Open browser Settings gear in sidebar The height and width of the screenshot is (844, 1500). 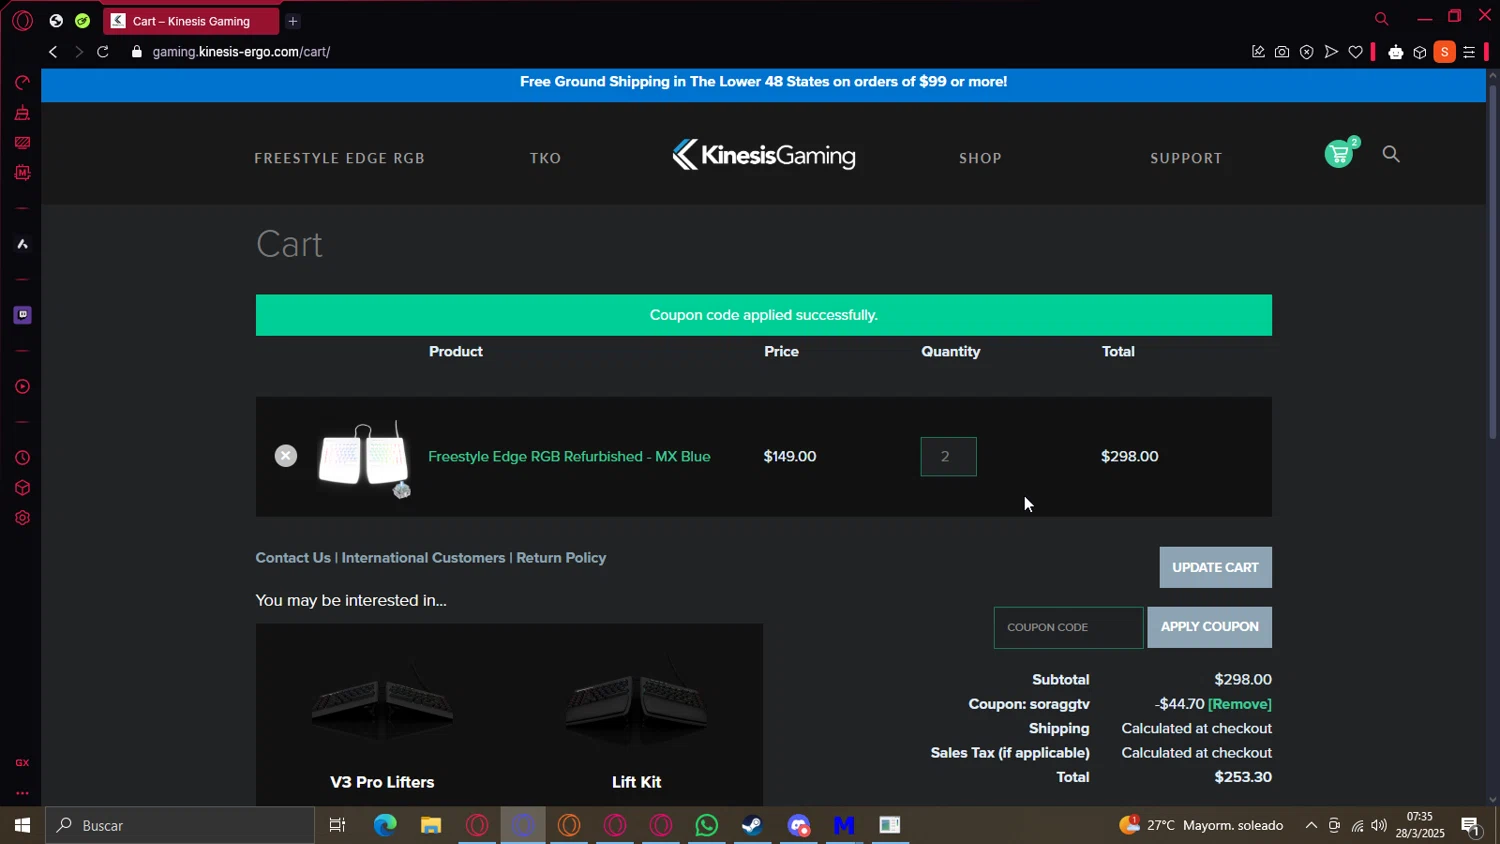(x=22, y=518)
